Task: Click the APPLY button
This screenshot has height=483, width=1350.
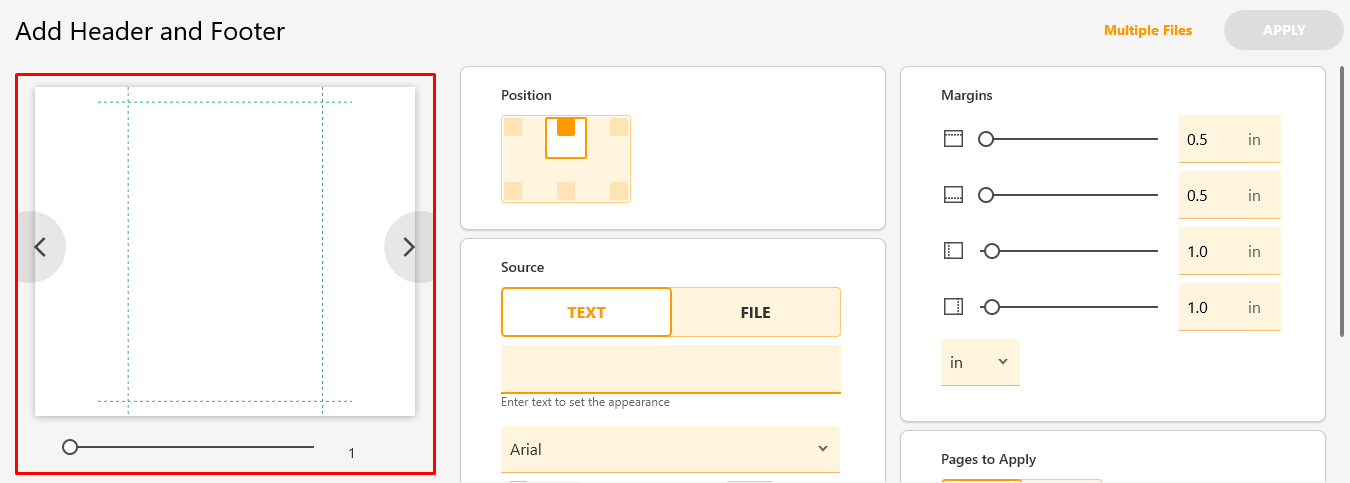Action: (1284, 30)
